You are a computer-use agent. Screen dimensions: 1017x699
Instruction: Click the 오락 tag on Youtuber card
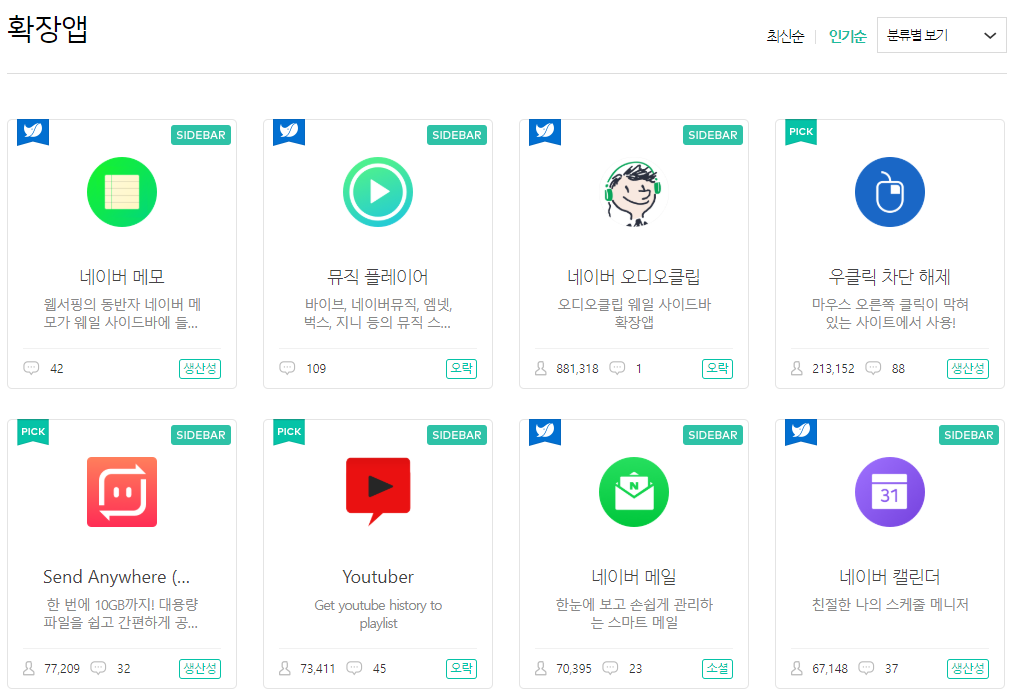click(462, 669)
